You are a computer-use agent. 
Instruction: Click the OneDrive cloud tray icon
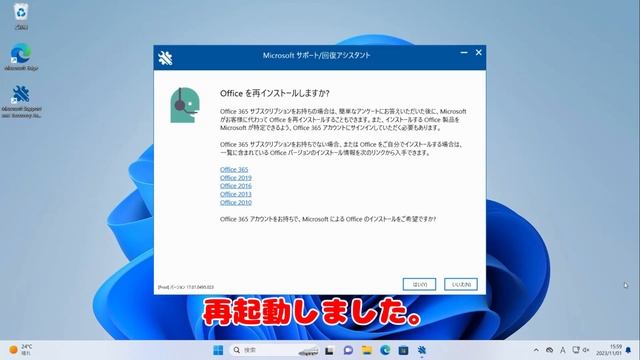(549, 350)
